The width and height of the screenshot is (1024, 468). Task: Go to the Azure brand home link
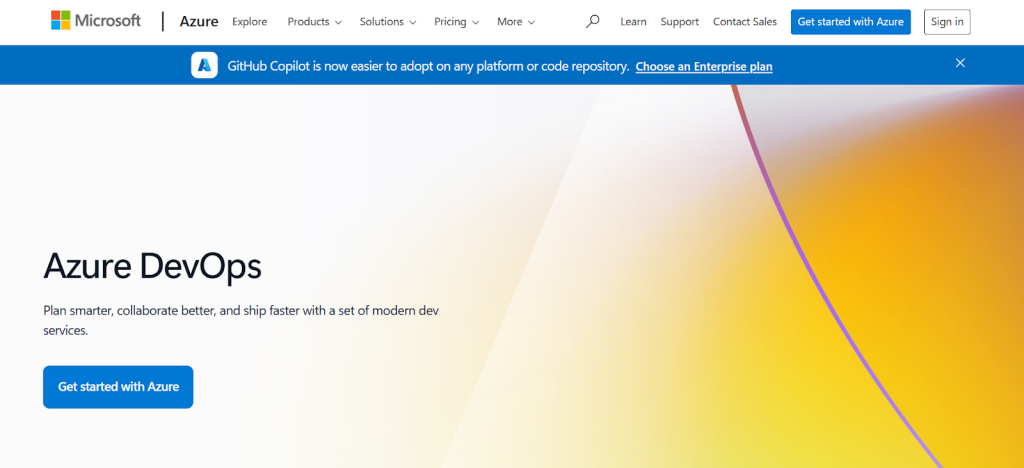tap(198, 21)
